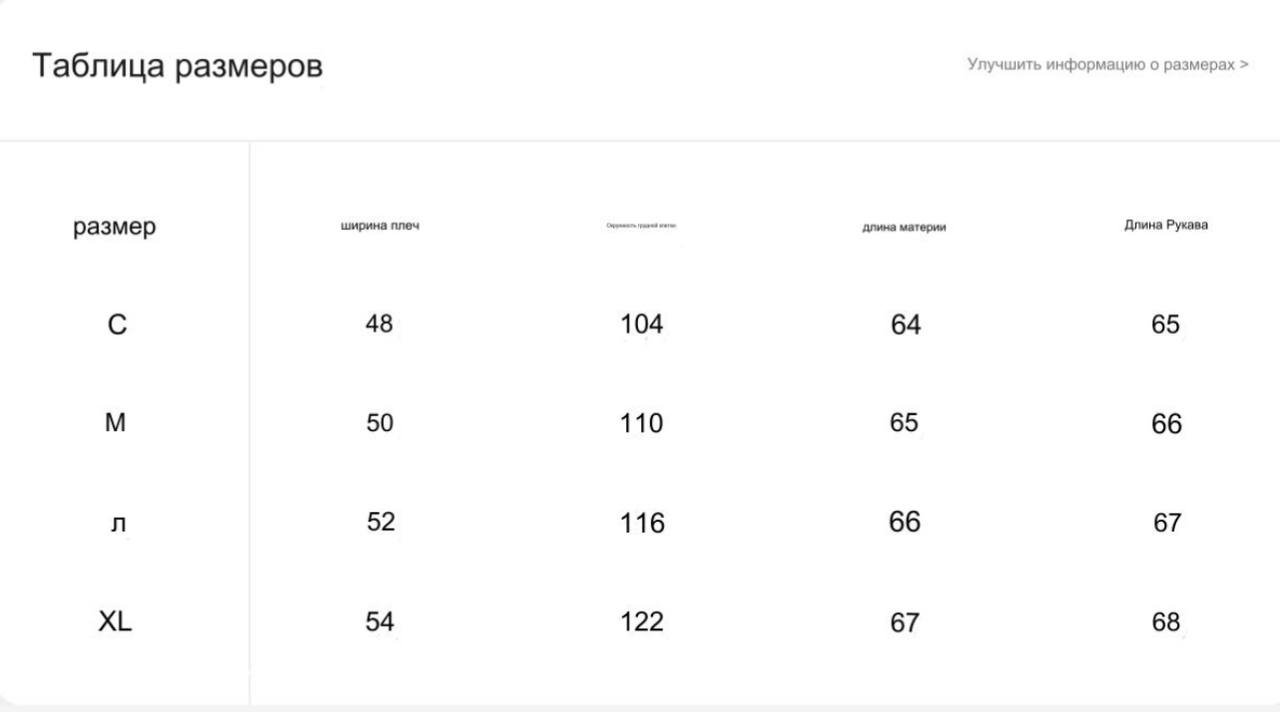
Task: Open the 'Улучшить информацию о размерах' link
Action: click(x=1107, y=64)
